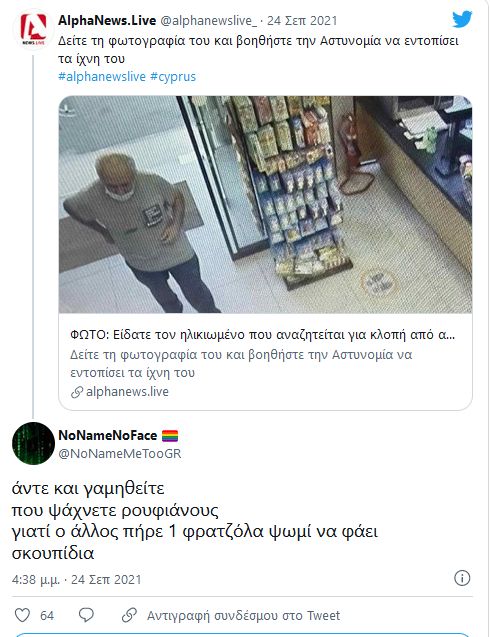Image resolution: width=490 pixels, height=637 pixels.
Task: Open the ΦΩΤΟ article headline
Action: [262, 335]
